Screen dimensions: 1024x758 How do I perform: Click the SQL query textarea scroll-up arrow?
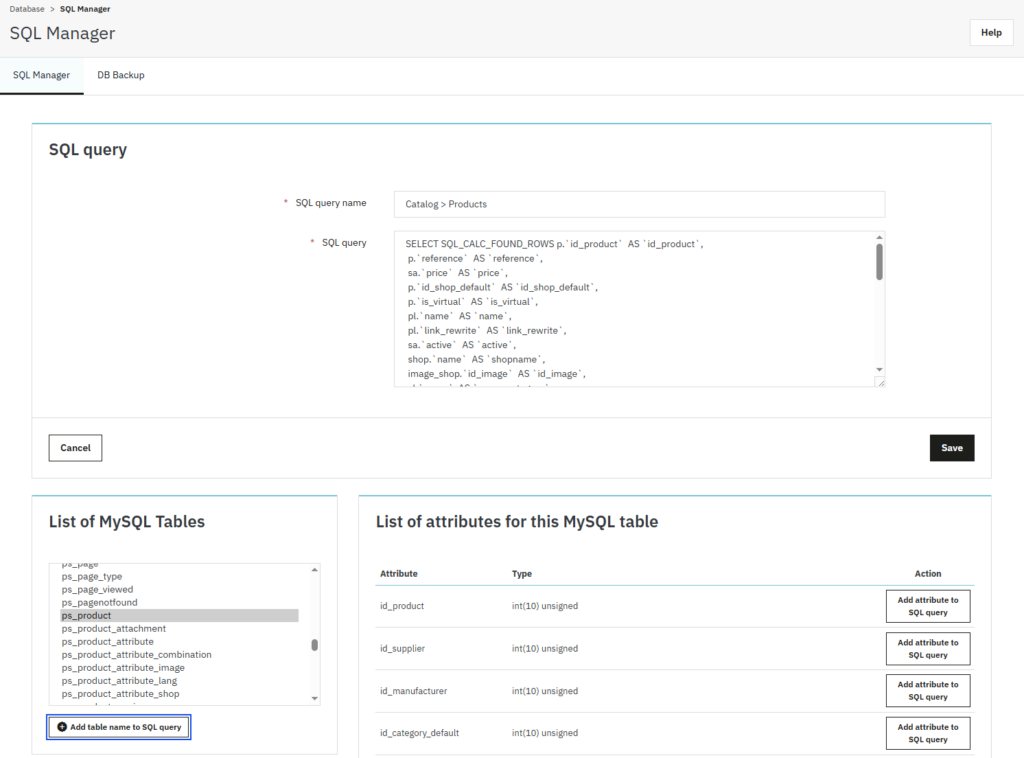(x=879, y=238)
